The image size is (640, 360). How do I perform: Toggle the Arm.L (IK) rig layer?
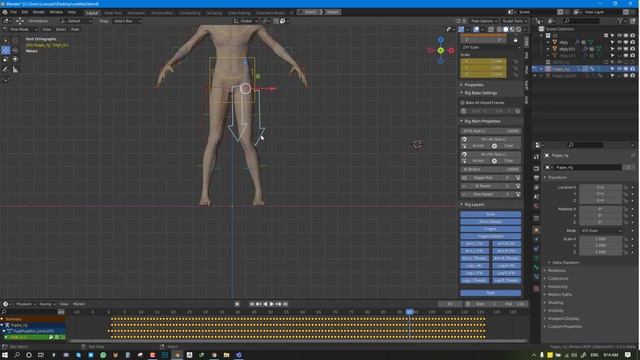[x=475, y=244]
